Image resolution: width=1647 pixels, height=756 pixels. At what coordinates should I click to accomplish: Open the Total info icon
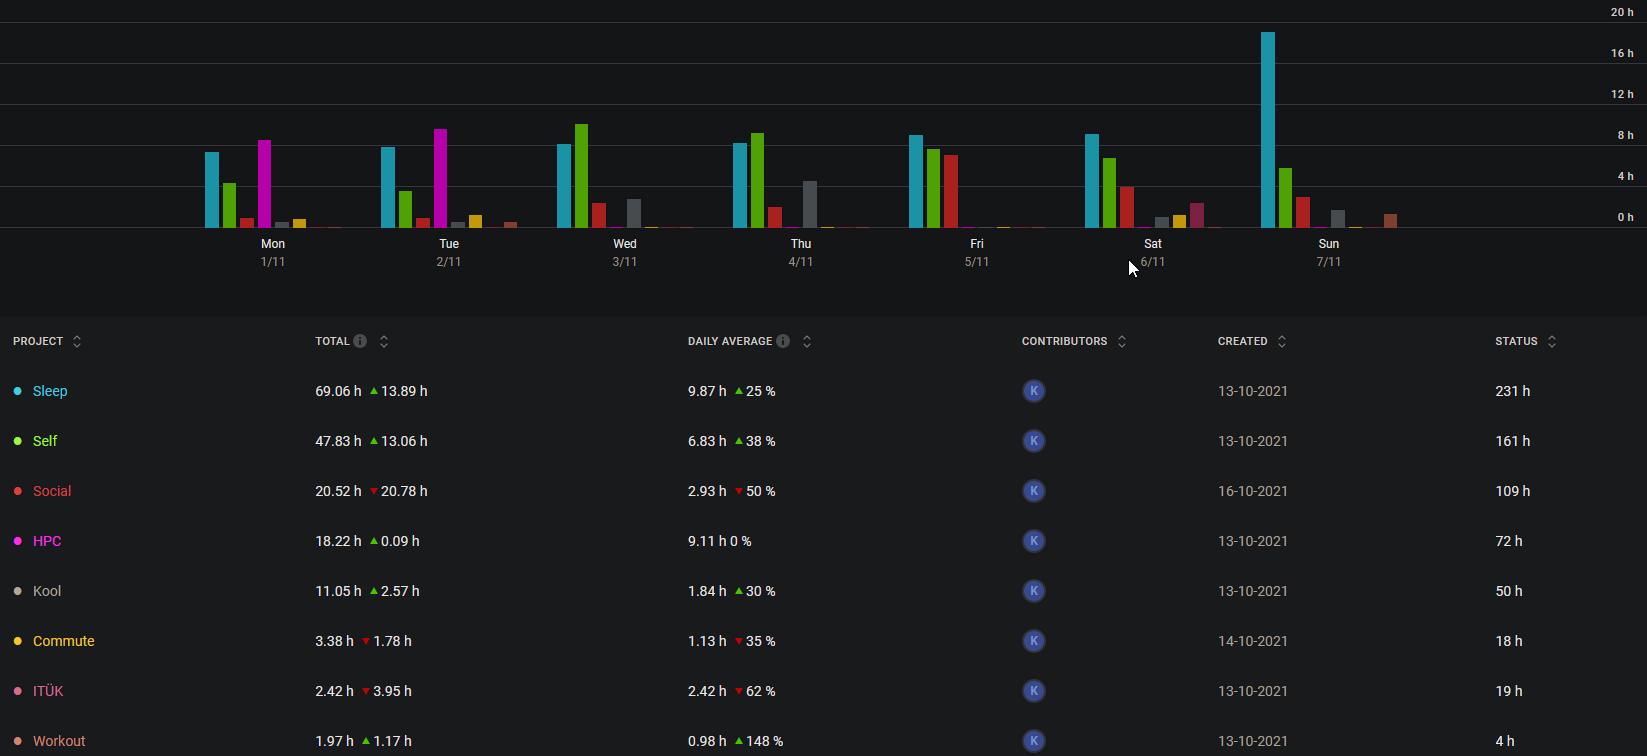[360, 341]
